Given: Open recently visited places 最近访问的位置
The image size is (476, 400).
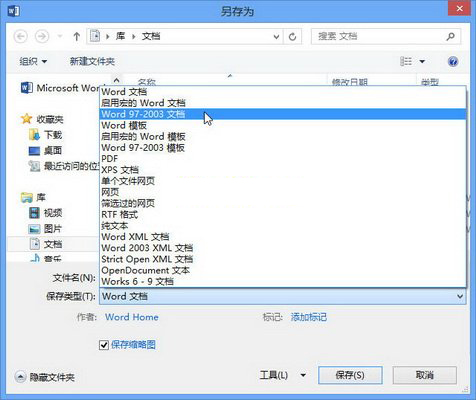Looking at the screenshot, I should pyautogui.click(x=64, y=166).
